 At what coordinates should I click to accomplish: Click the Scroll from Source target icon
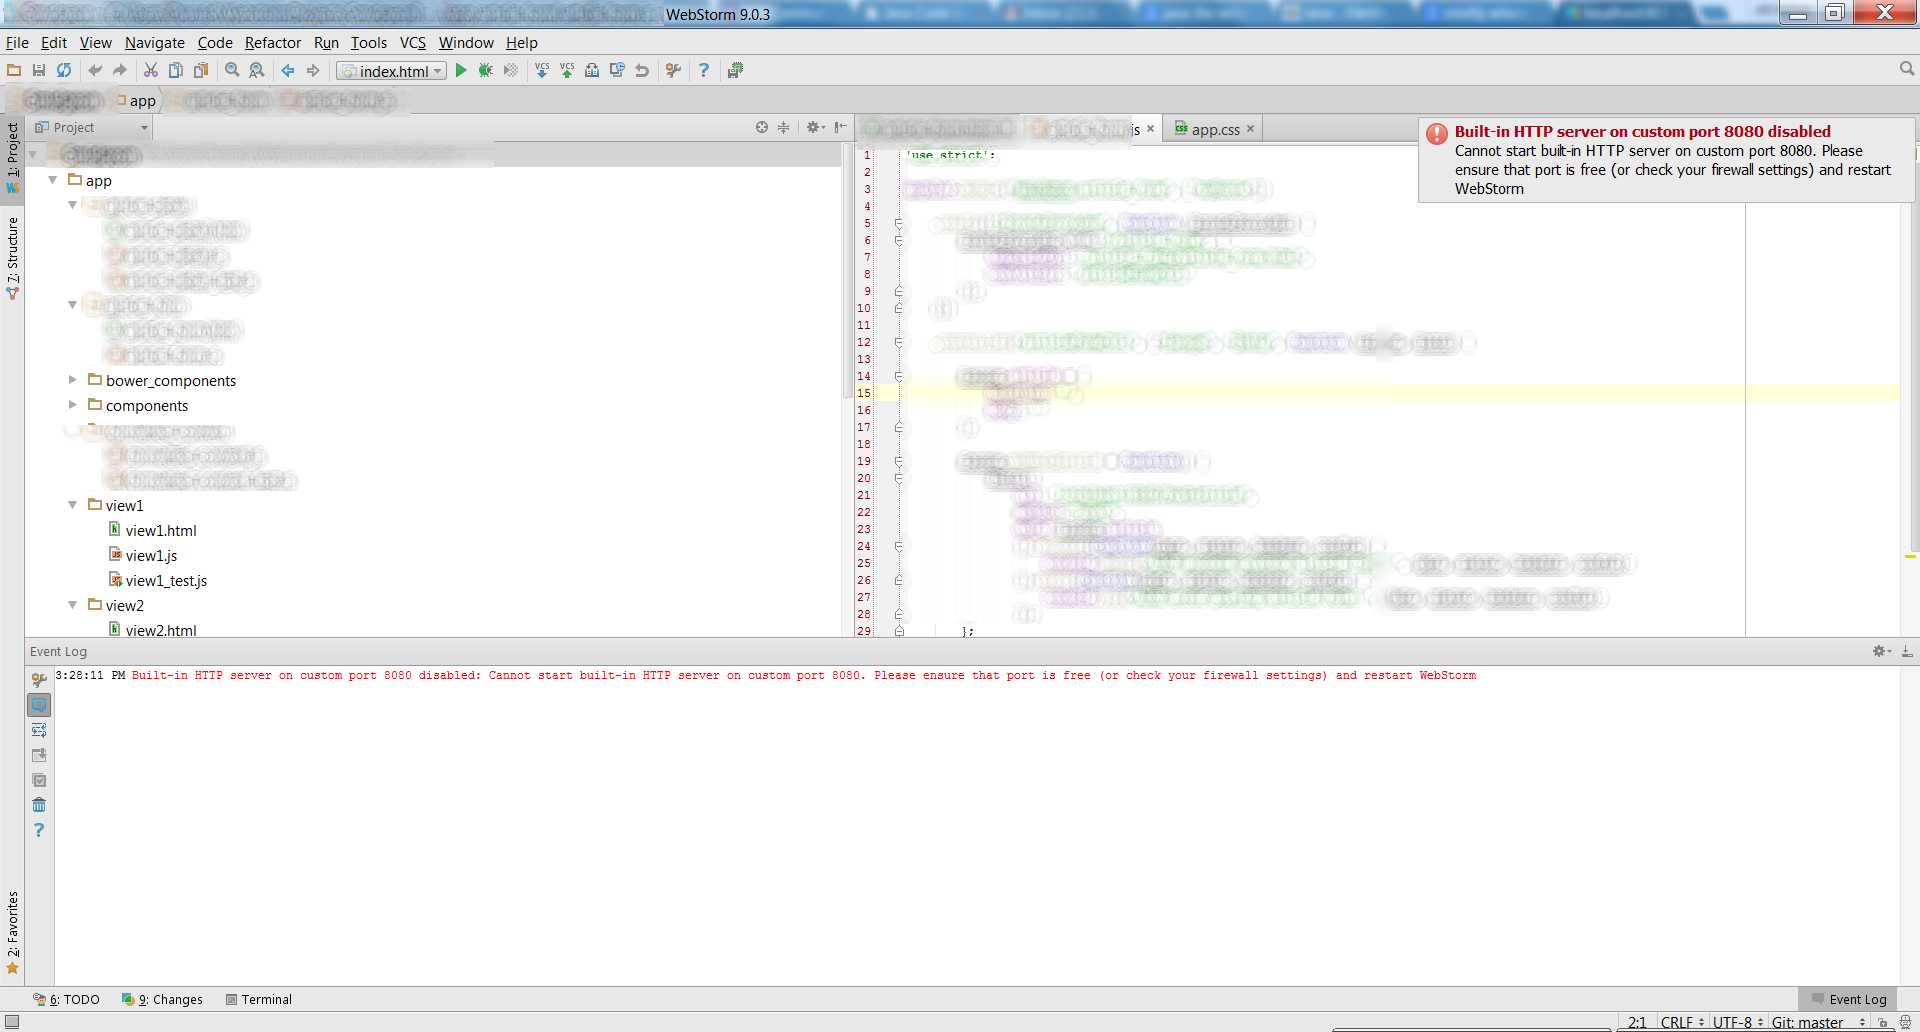pyautogui.click(x=762, y=127)
